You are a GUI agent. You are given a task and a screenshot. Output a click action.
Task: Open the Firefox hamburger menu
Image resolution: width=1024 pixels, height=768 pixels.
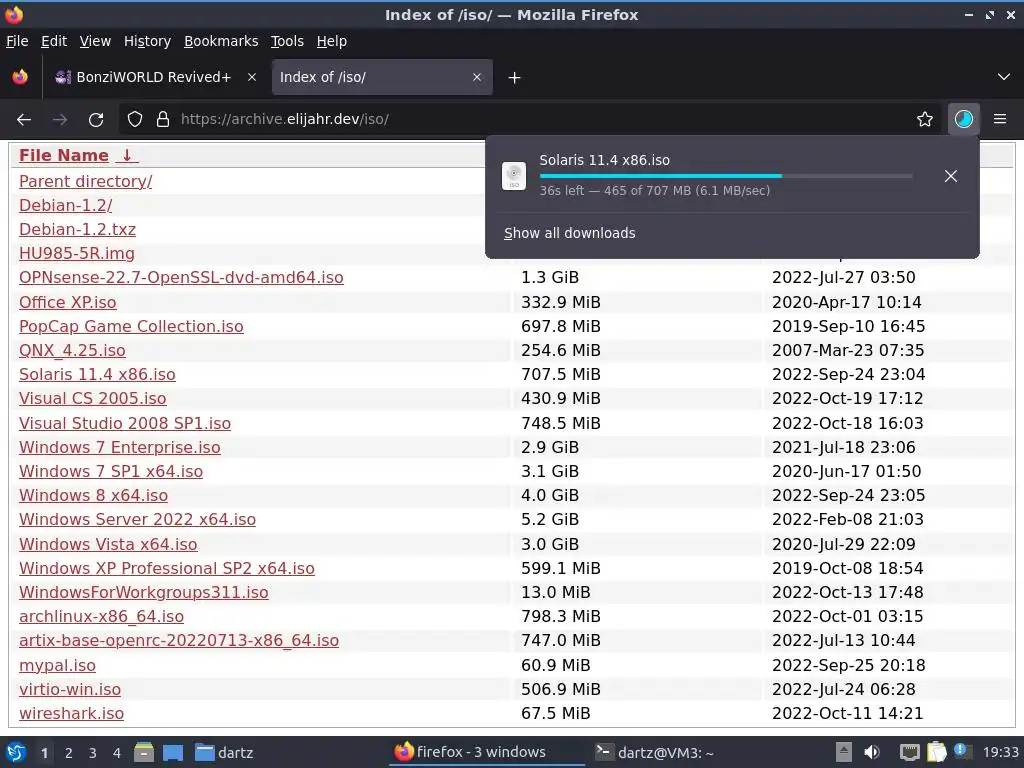tap(1000, 119)
